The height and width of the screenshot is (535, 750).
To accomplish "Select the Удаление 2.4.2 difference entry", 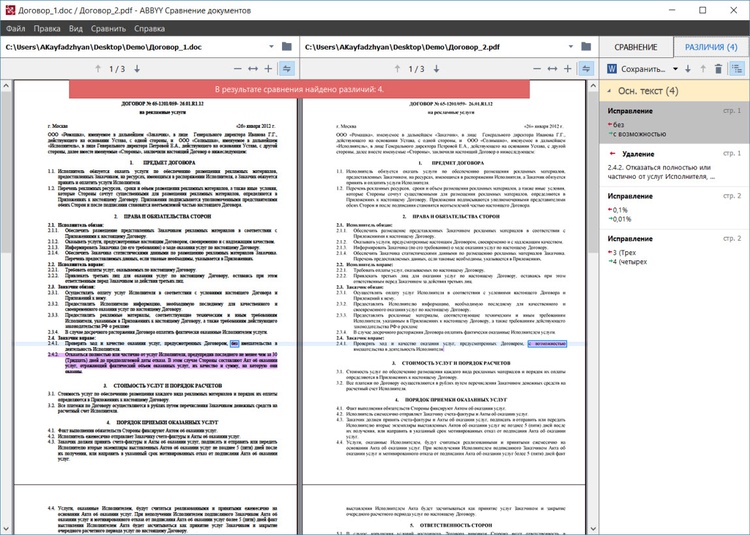I will (674, 165).
